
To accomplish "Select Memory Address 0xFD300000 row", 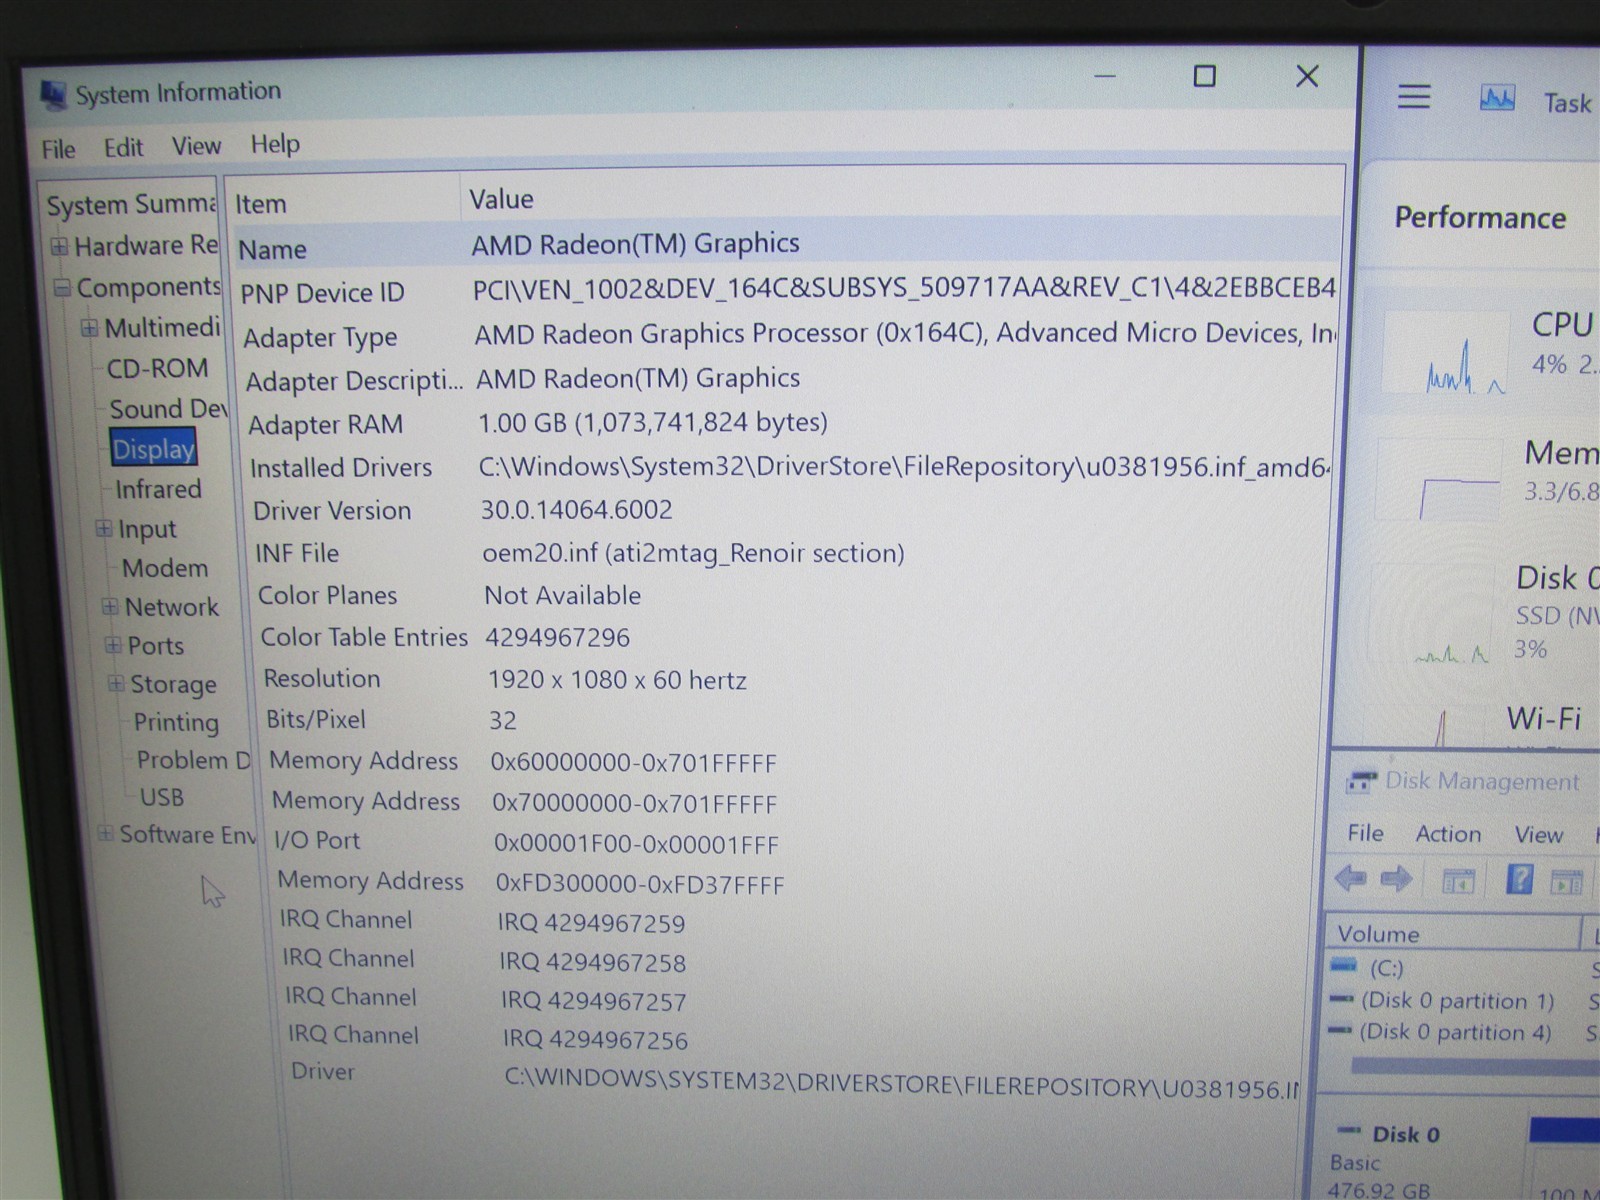I will 798,882.
